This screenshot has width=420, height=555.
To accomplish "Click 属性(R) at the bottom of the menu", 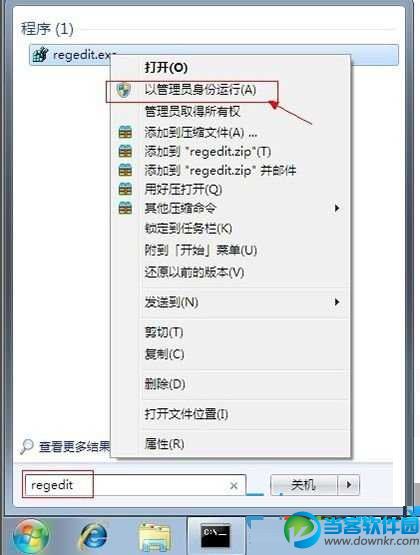I will coord(164,444).
